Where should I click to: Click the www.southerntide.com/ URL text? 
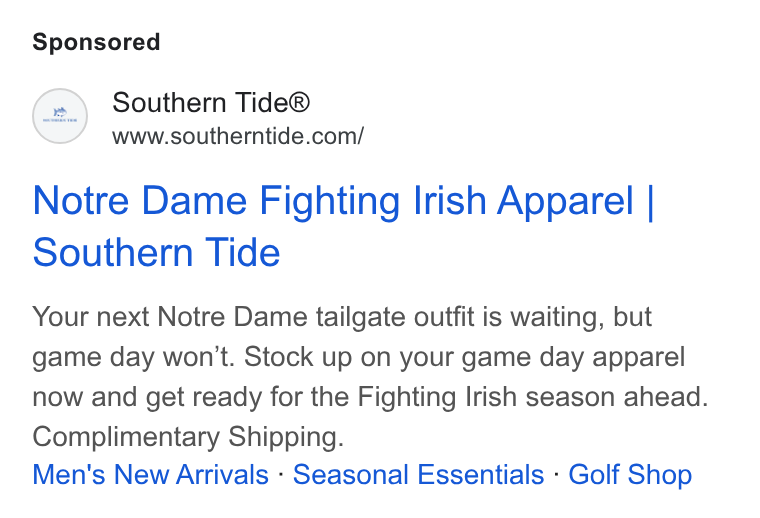[x=238, y=136]
